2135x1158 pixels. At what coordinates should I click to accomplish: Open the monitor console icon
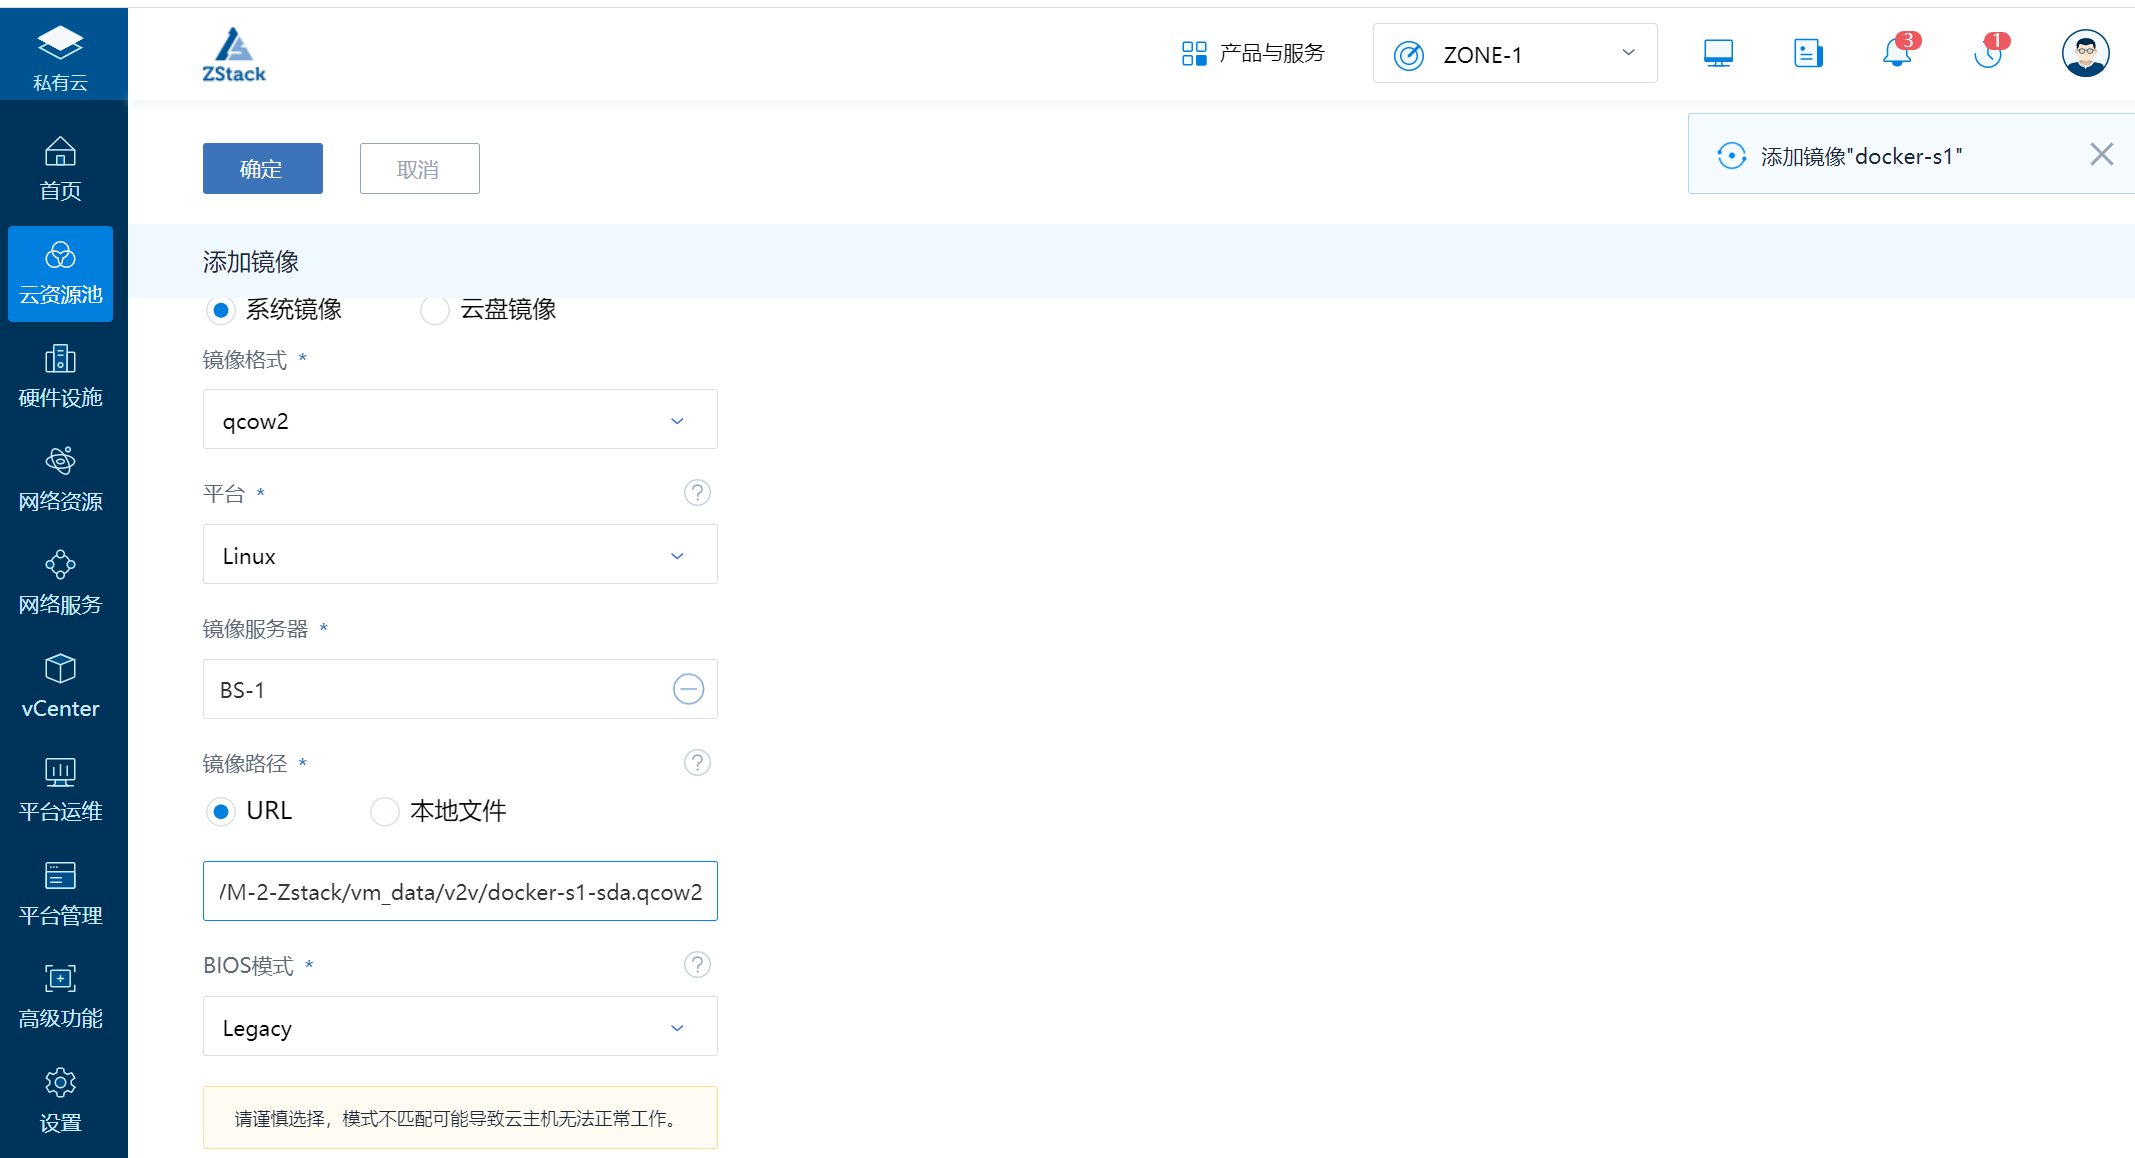pyautogui.click(x=1718, y=53)
